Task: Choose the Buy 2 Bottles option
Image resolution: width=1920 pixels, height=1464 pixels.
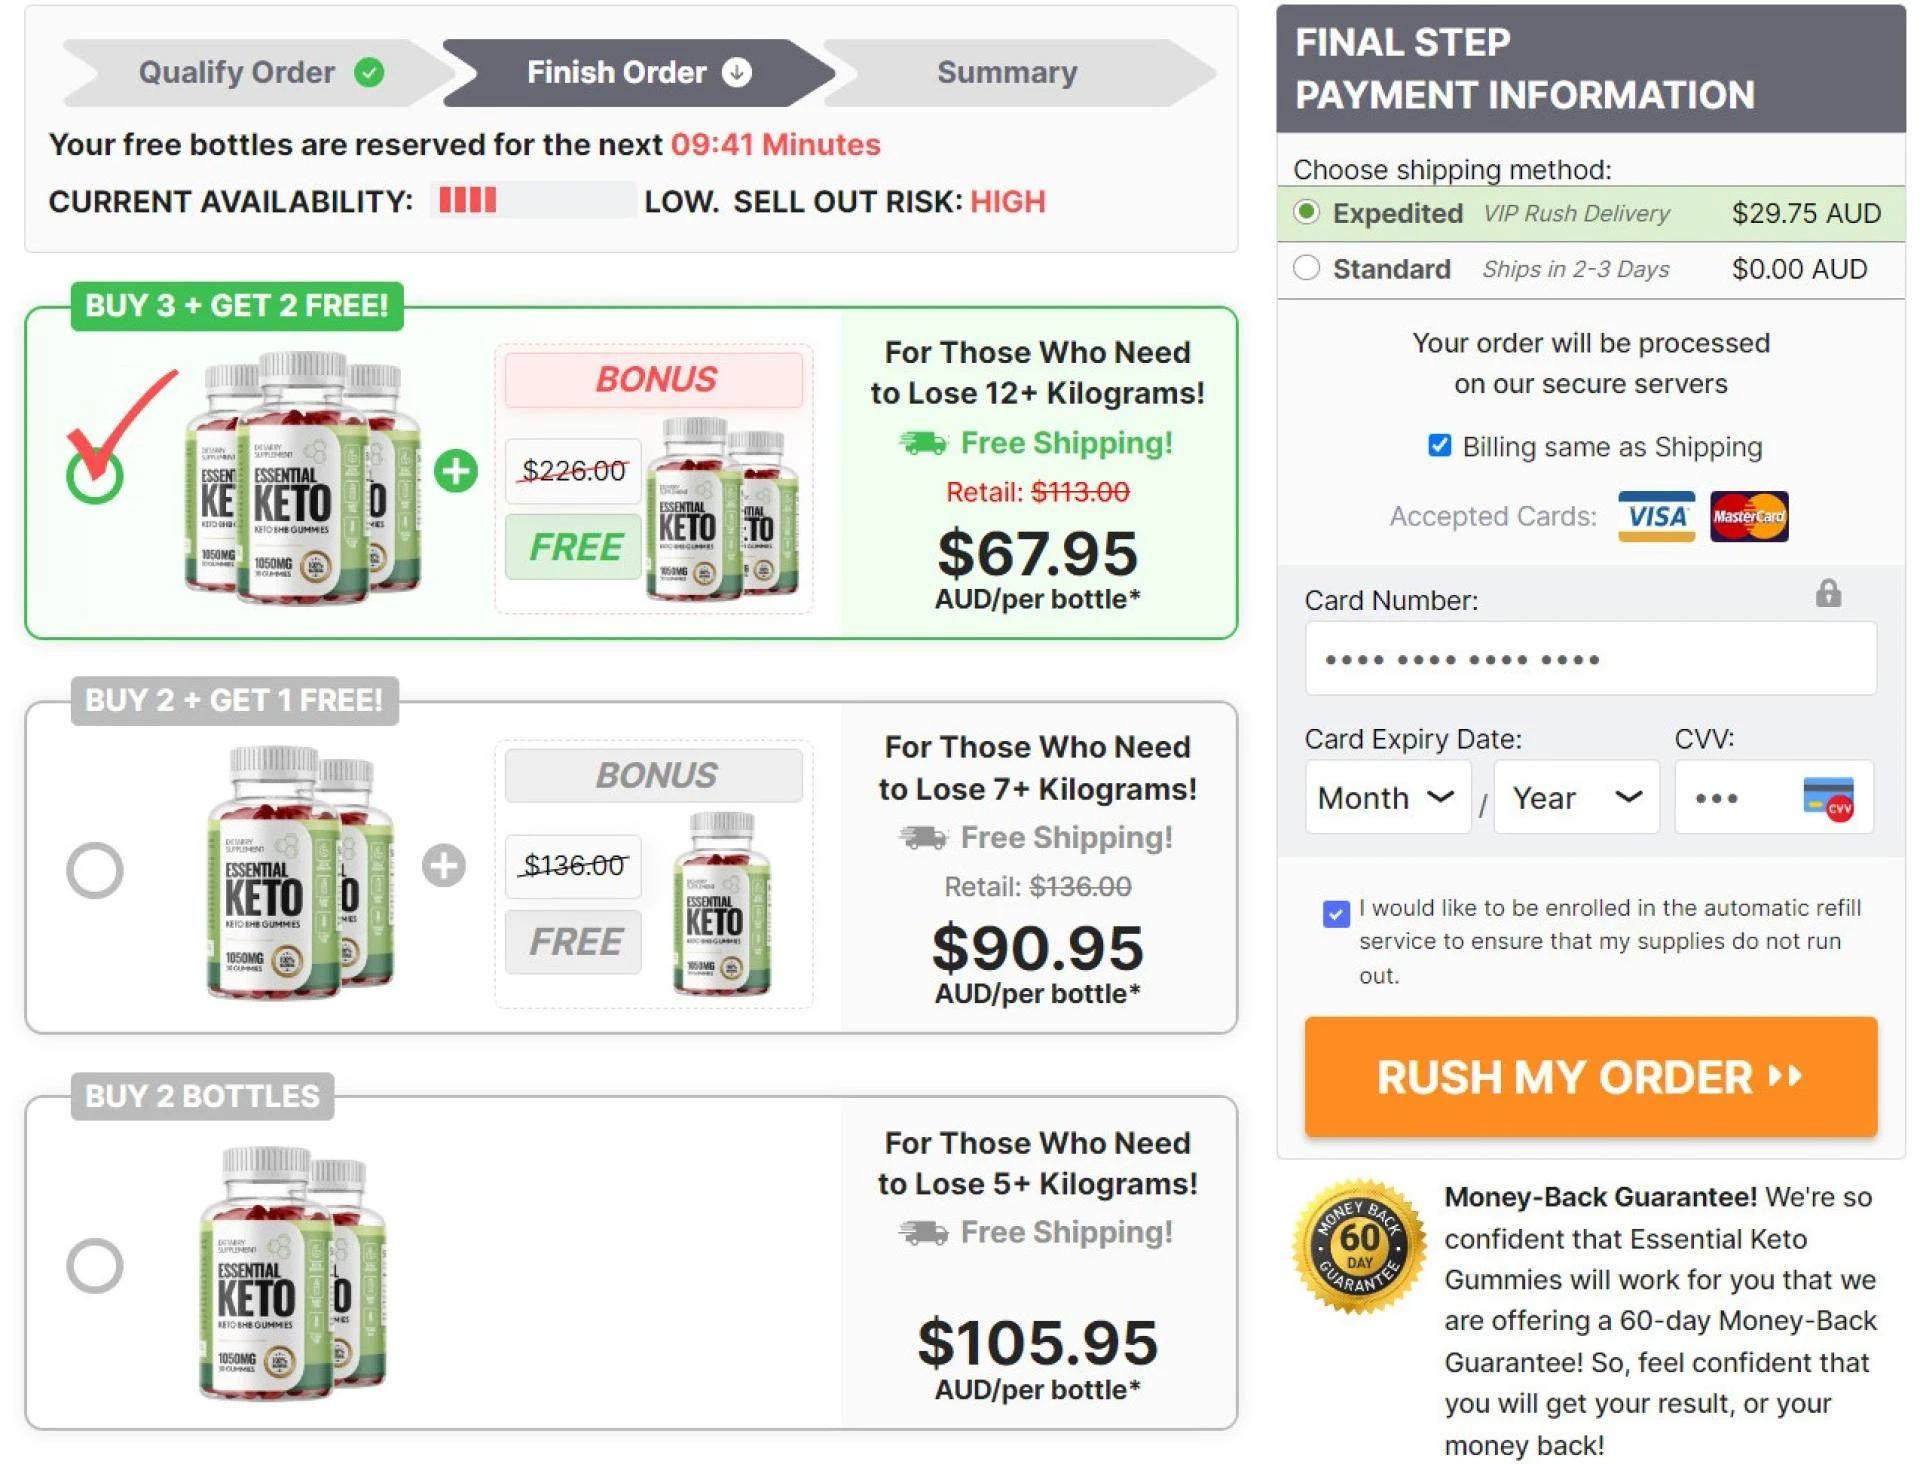Action: tap(96, 1264)
